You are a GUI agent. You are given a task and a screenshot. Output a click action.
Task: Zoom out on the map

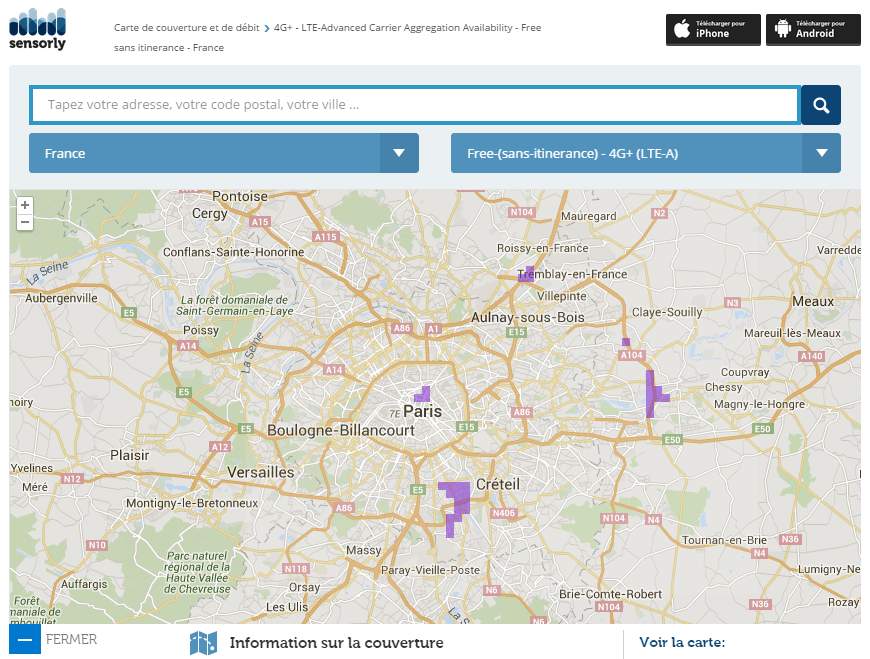[x=25, y=222]
